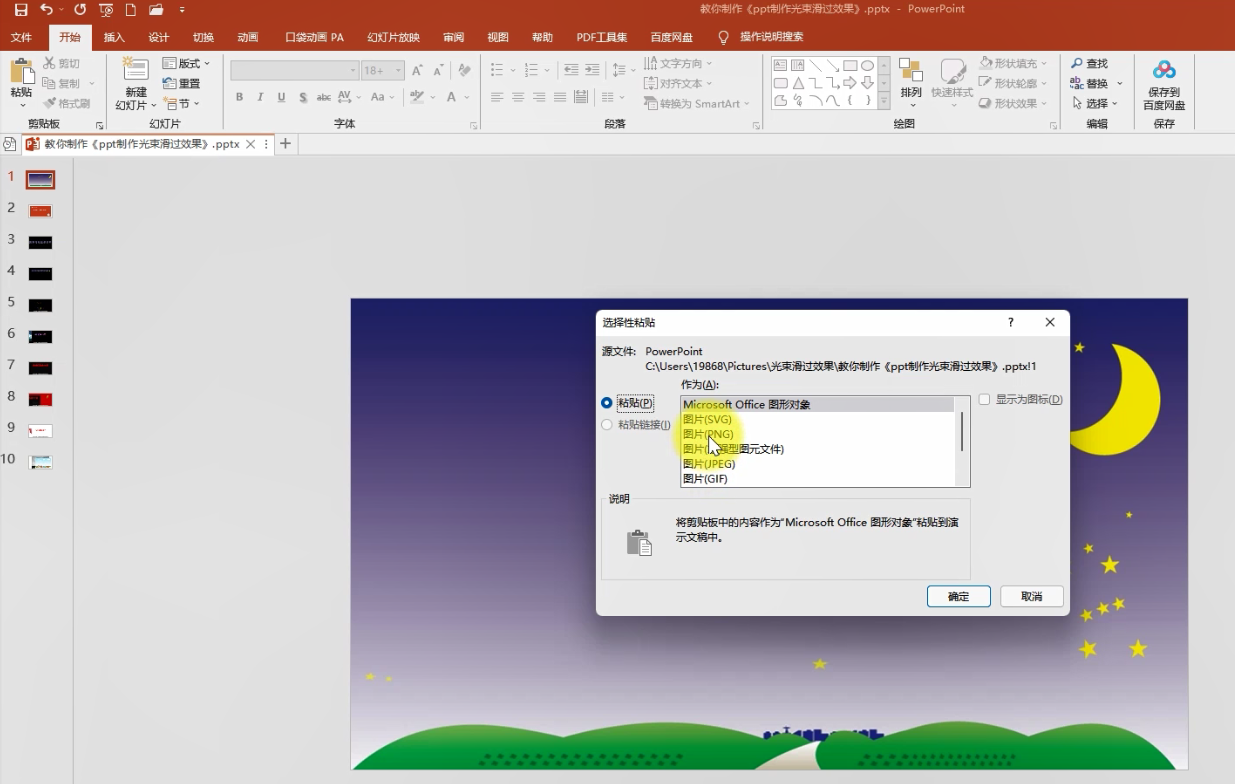Justify the text
This screenshot has height=784, width=1235.
coord(560,97)
